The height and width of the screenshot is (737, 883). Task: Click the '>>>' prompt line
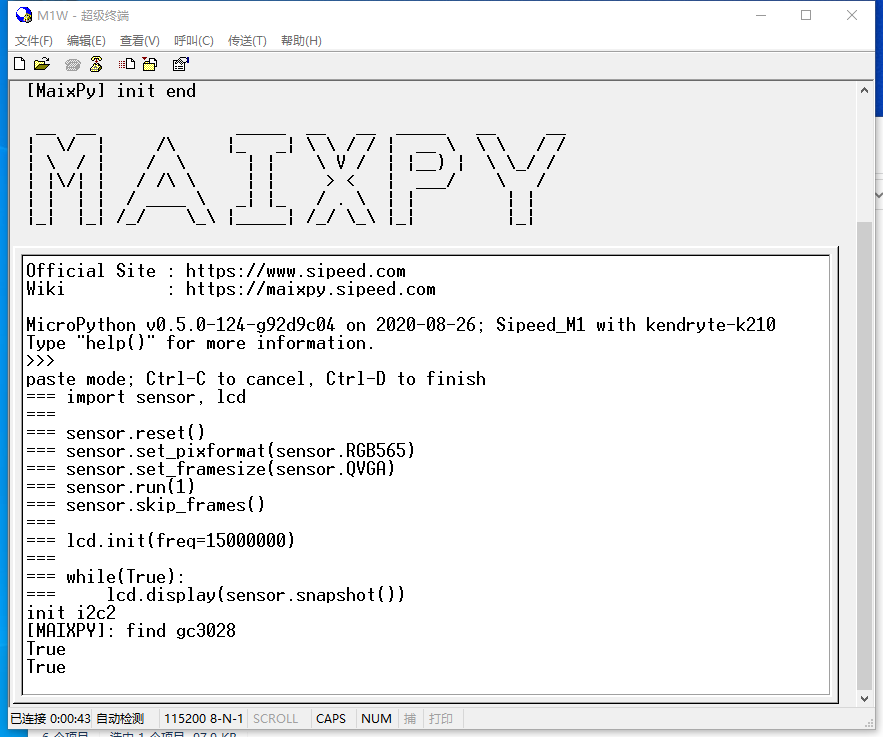pos(41,361)
